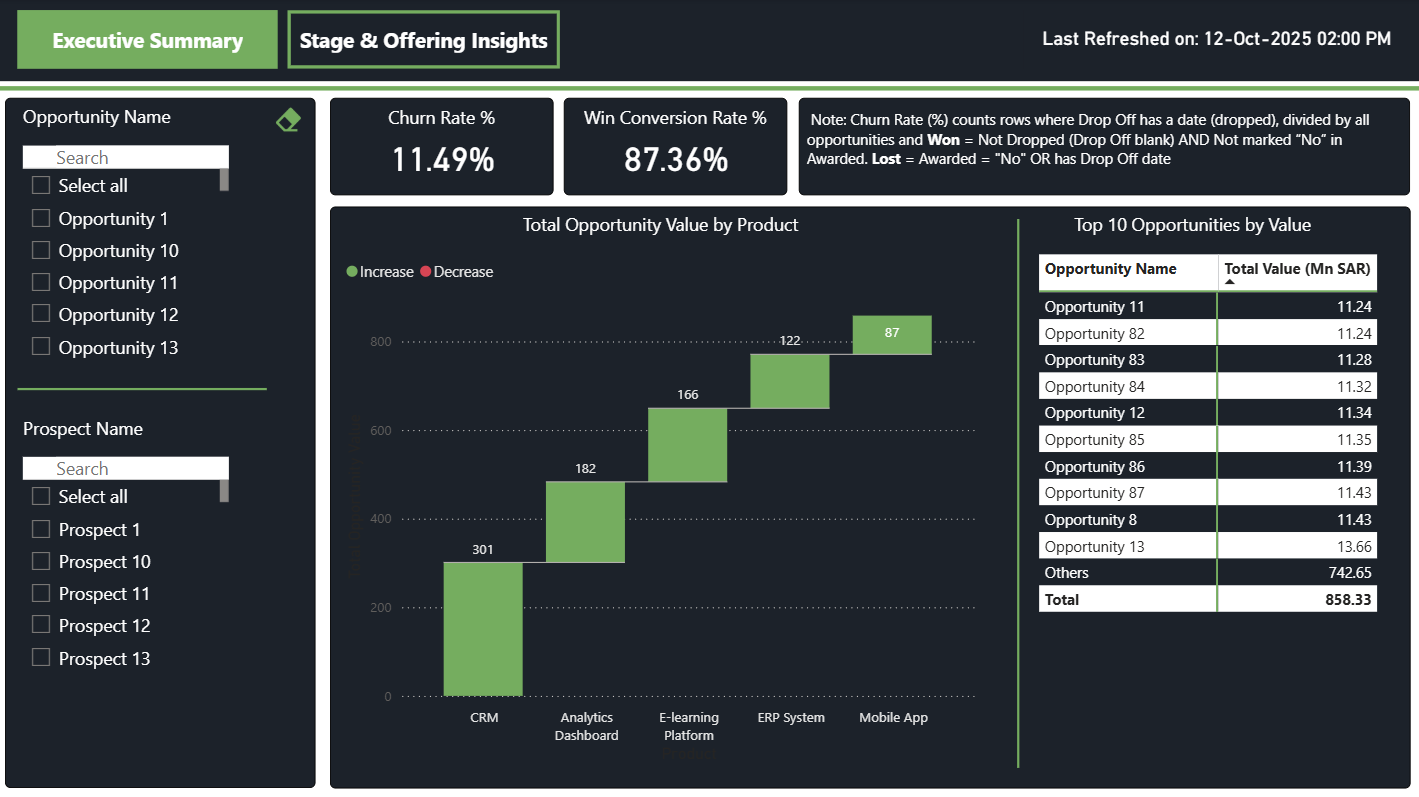The image size is (1419, 797).
Task: Switch to the Stage & Offering Insights tab
Action: [x=423, y=39]
